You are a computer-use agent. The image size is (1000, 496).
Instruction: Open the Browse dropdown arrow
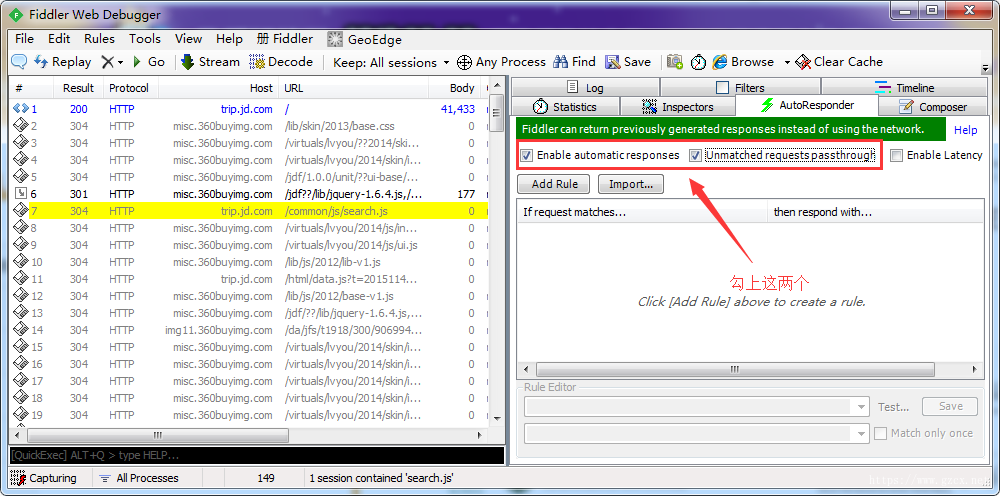pyautogui.click(x=787, y=62)
